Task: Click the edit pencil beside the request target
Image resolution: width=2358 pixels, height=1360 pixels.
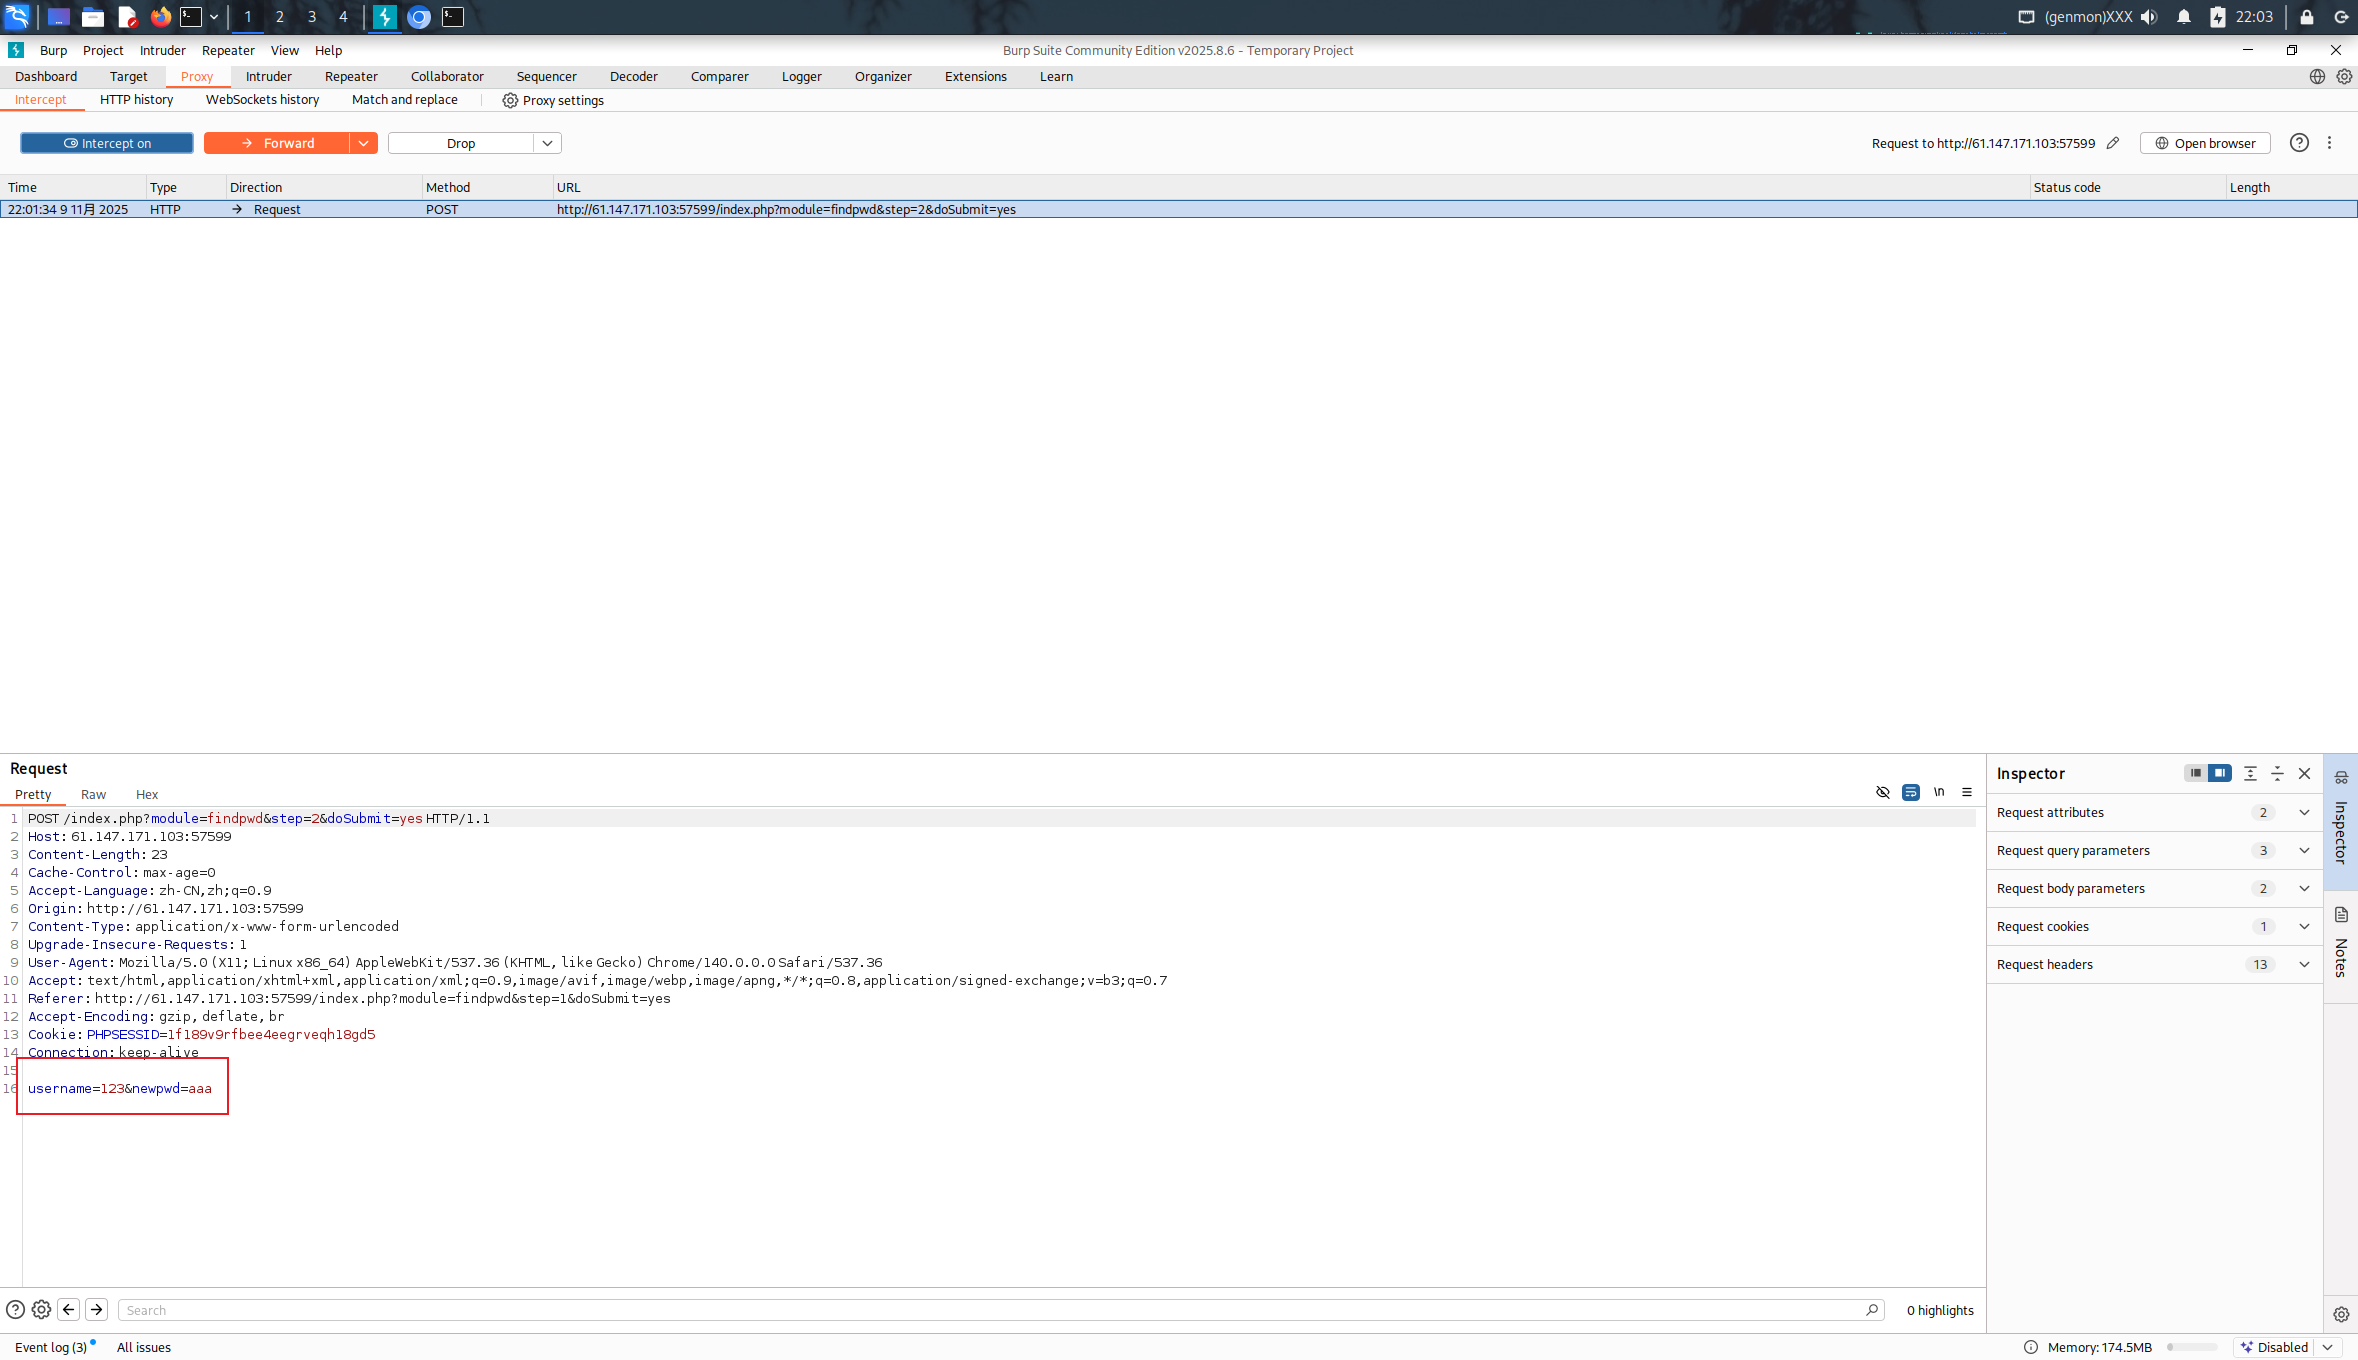Action: click(x=2113, y=143)
